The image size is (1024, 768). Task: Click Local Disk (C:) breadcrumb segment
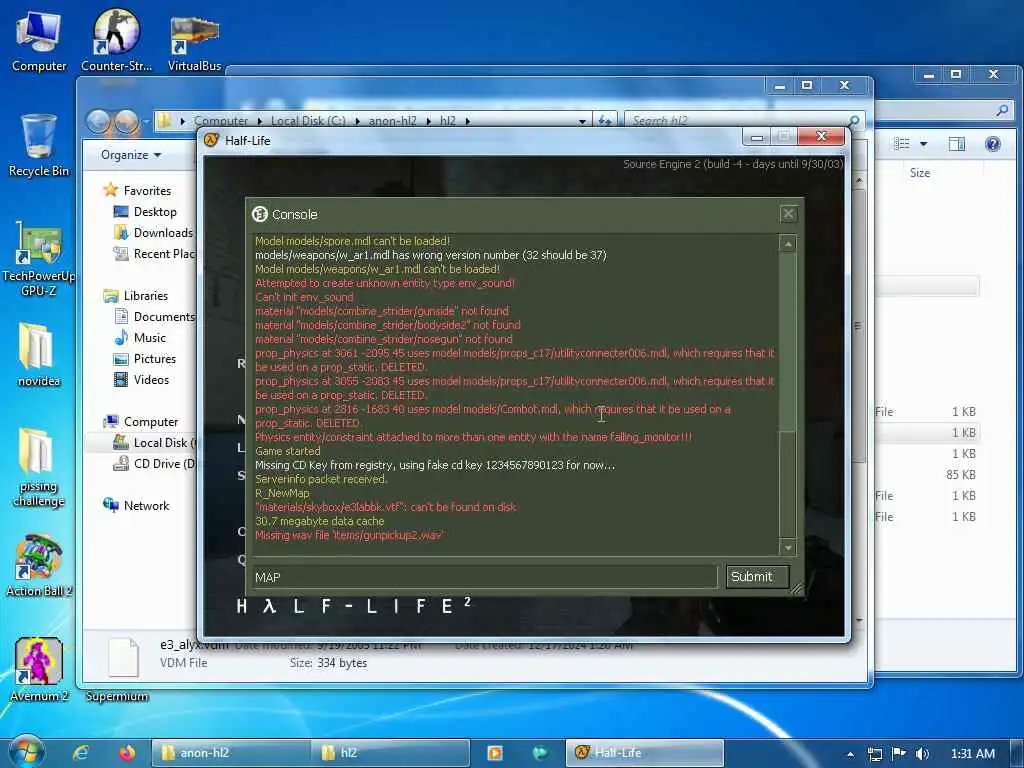pos(308,121)
